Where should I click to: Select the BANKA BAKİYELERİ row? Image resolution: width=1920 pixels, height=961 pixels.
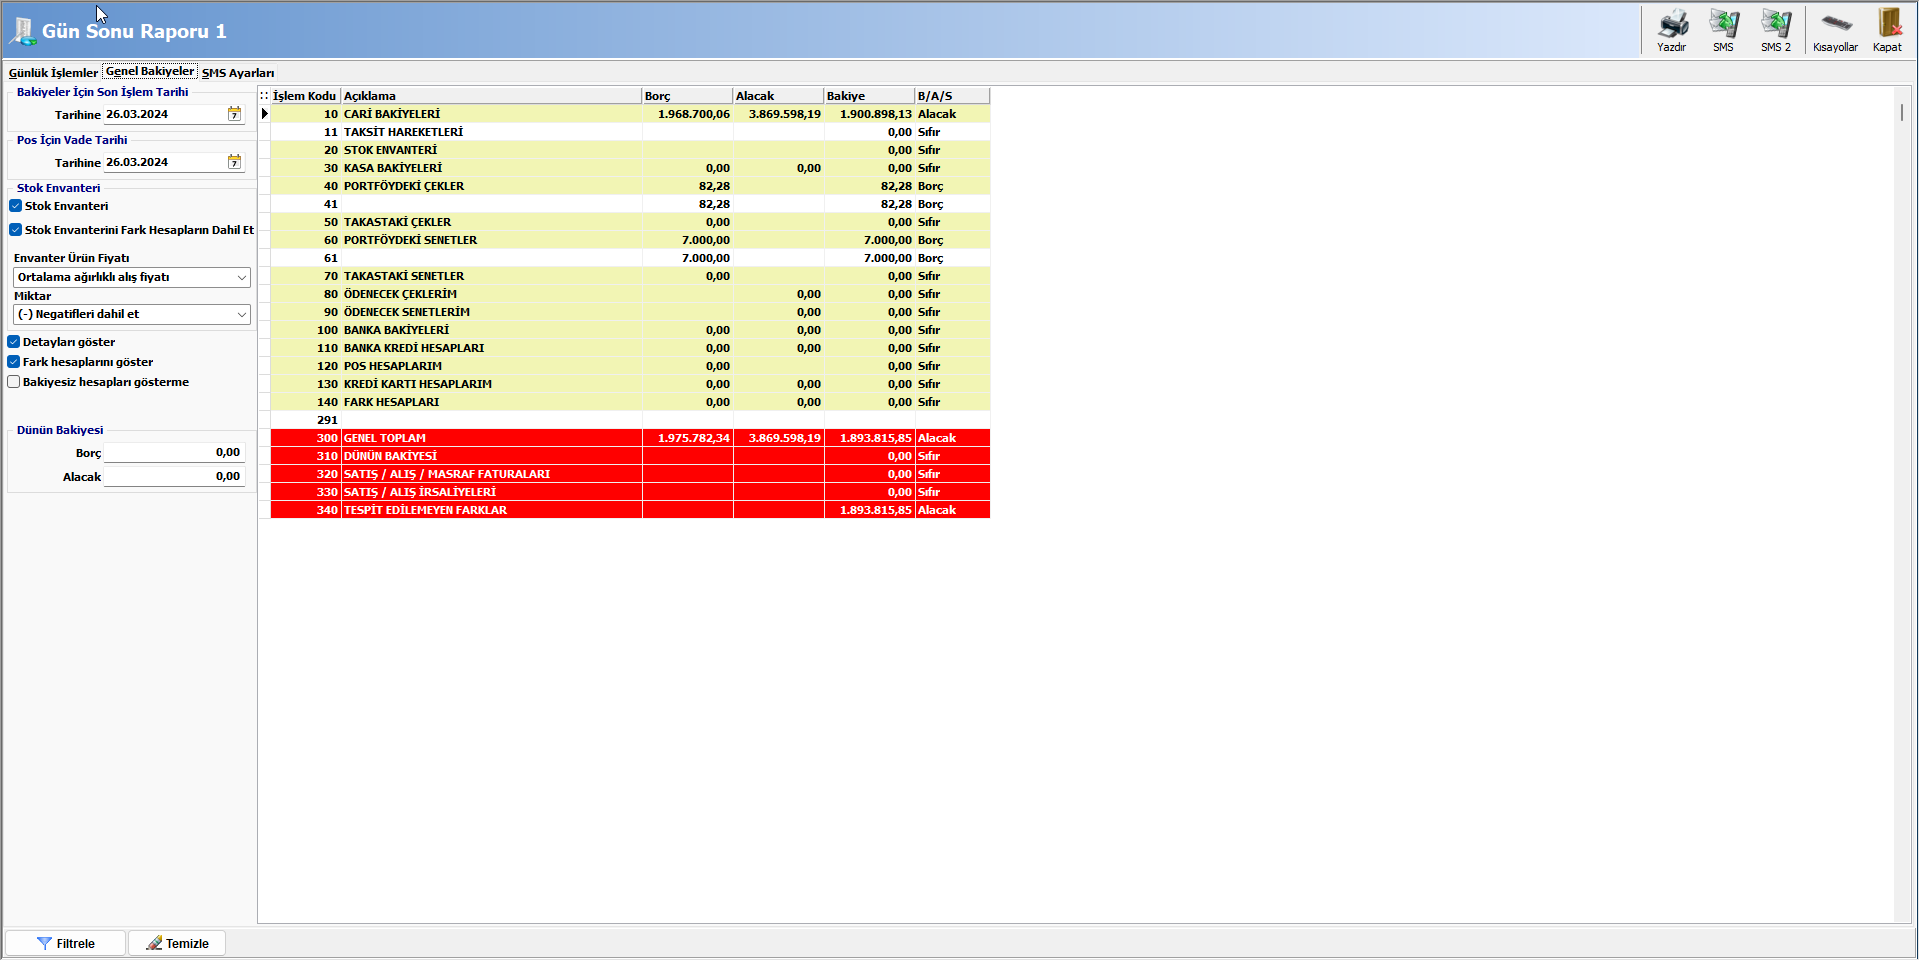click(x=630, y=330)
